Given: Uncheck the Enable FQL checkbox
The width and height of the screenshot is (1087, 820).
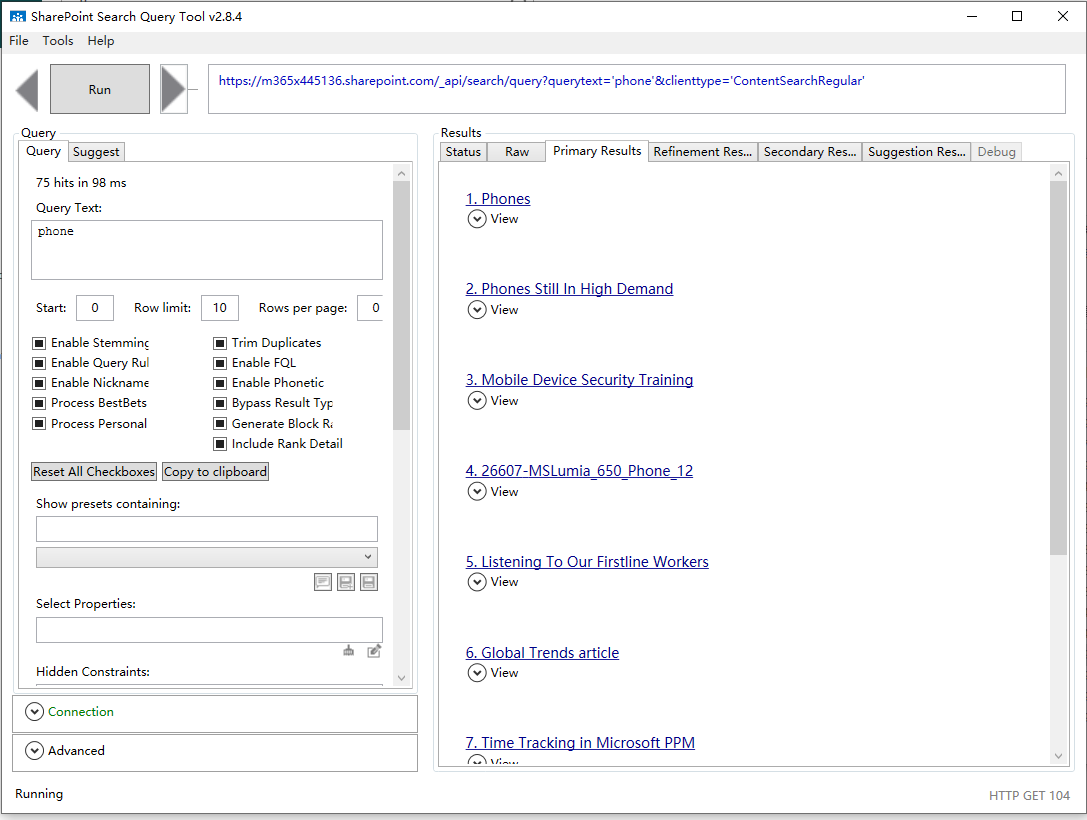Looking at the screenshot, I should [220, 362].
